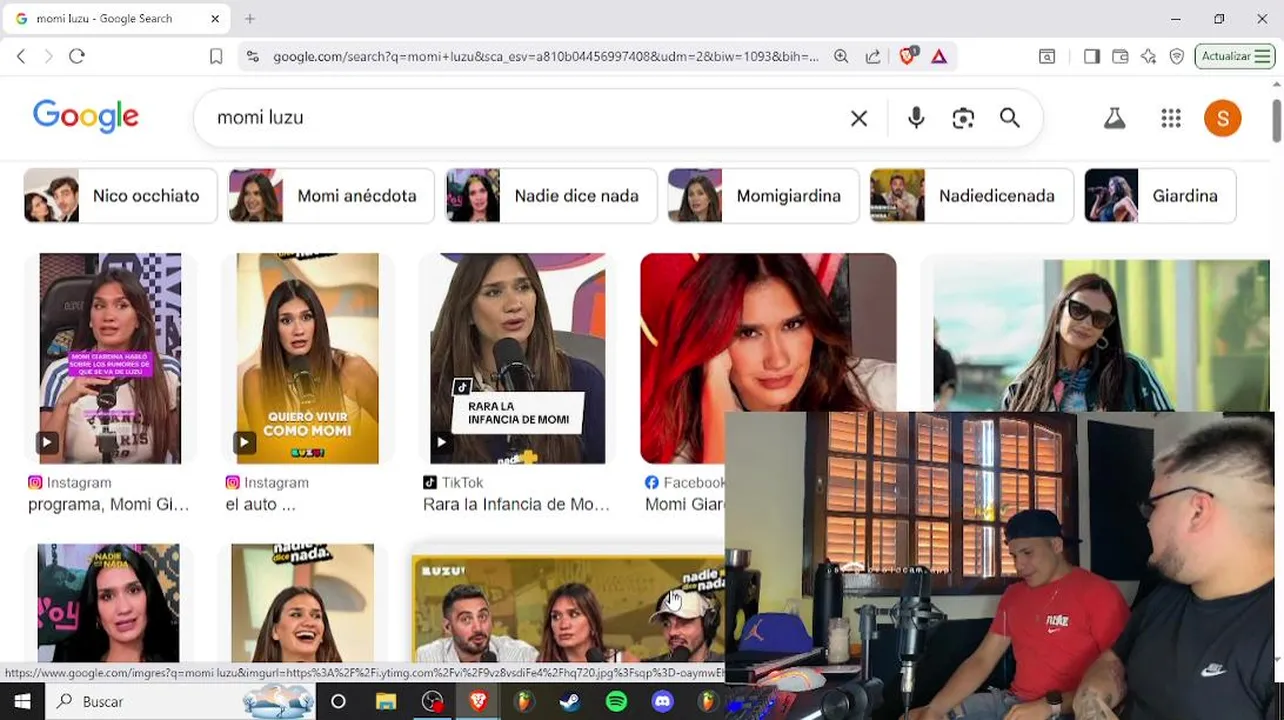Open Brave Rewards triangle icon

(x=939, y=57)
